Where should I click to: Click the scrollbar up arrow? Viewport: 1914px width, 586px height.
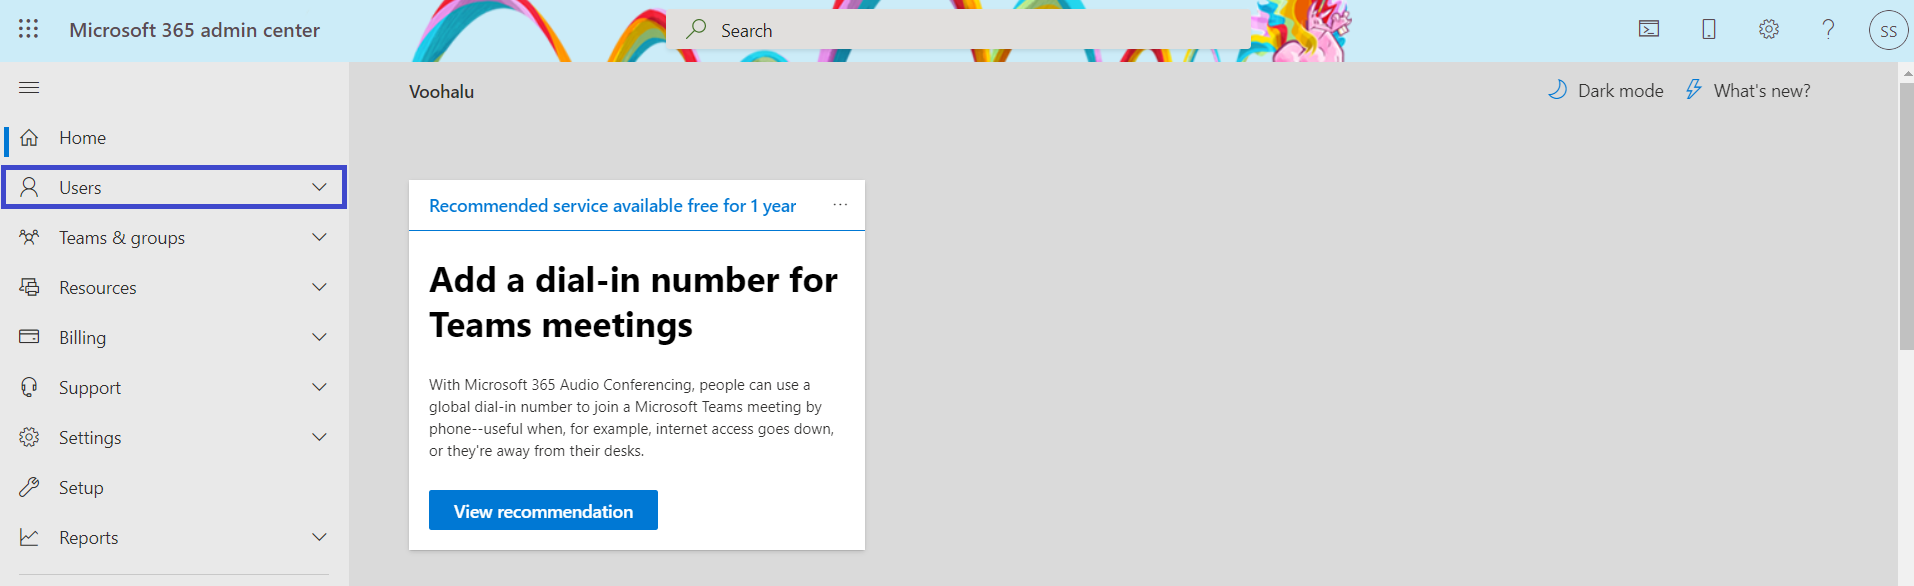(1906, 72)
